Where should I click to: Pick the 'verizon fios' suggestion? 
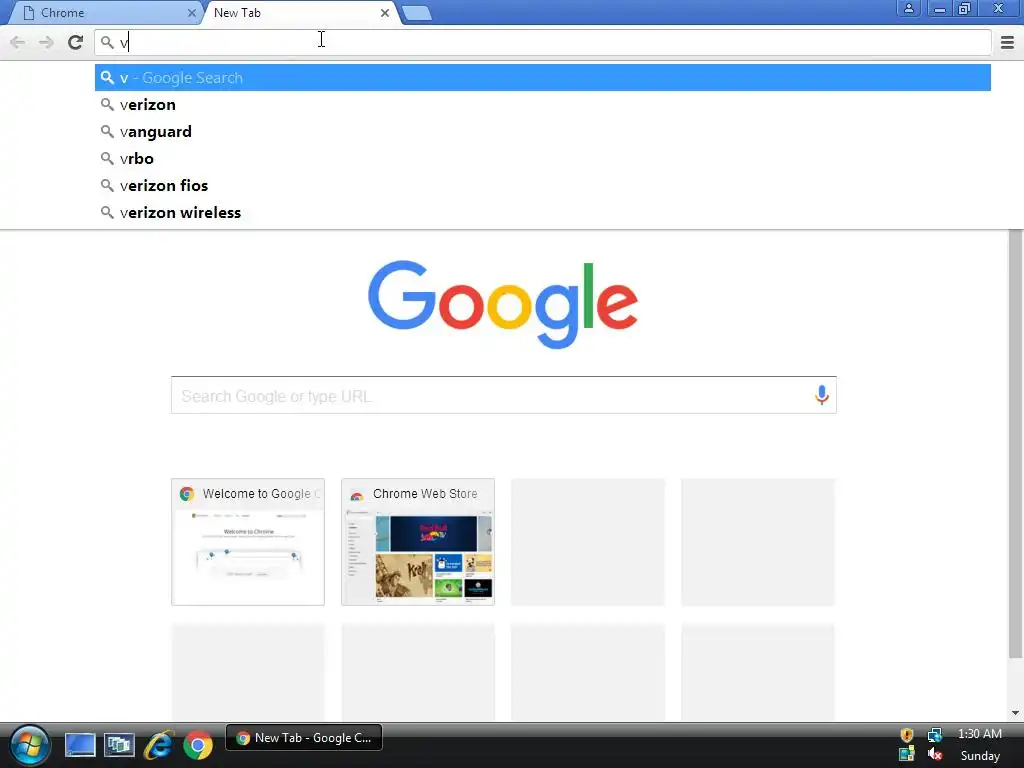[543, 185]
